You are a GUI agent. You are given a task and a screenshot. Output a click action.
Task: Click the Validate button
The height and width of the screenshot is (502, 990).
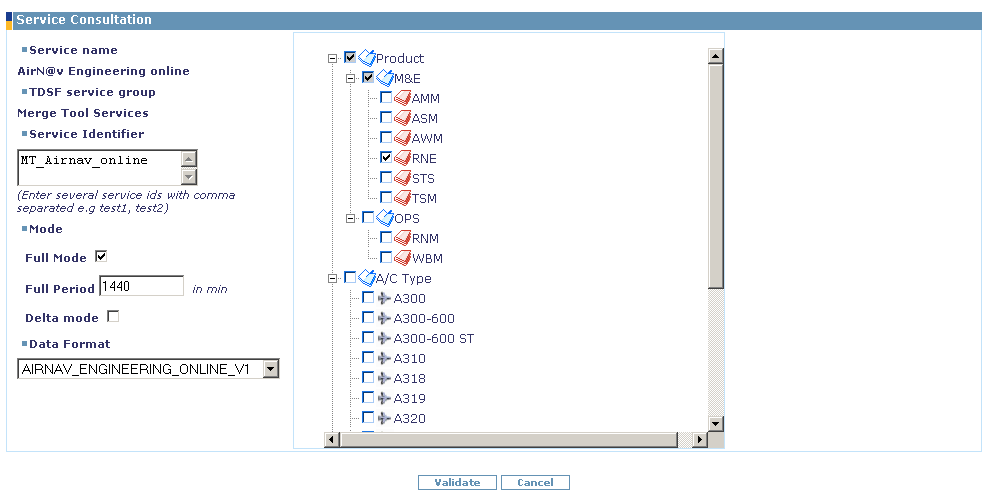[x=457, y=482]
